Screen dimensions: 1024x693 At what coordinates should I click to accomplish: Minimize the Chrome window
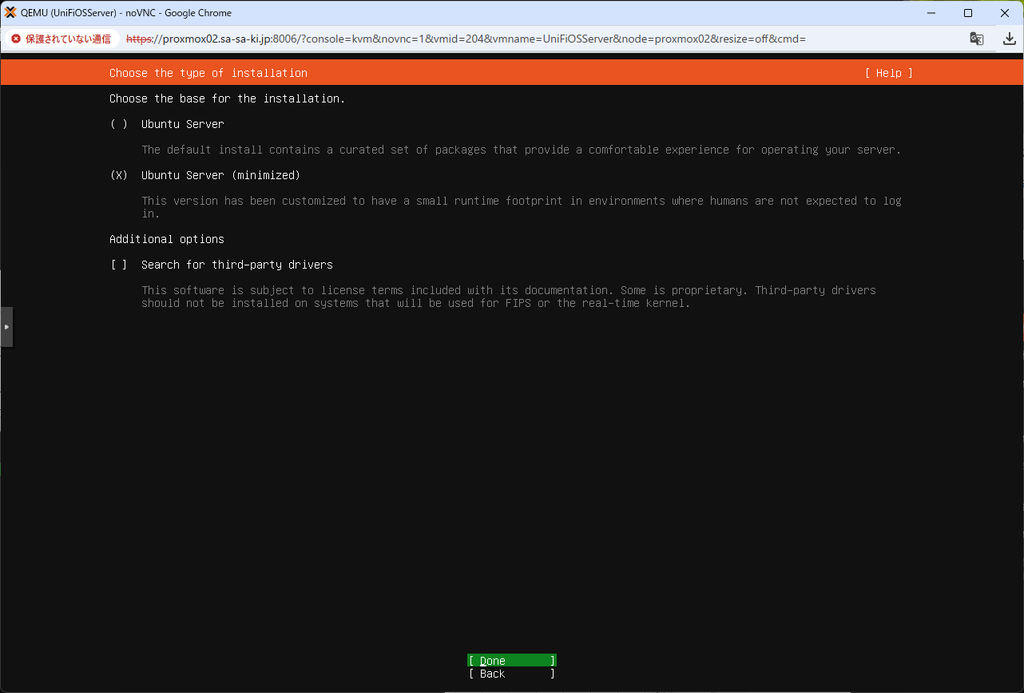[x=931, y=13]
